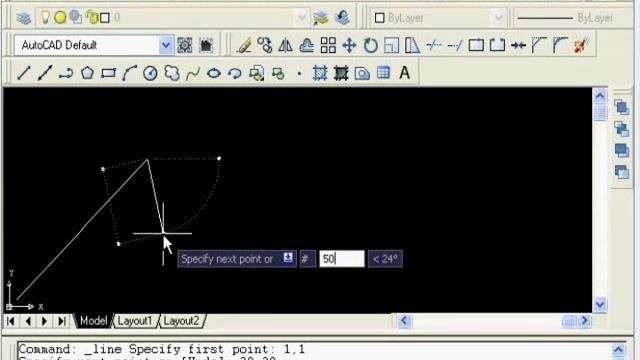Screen dimensions: 640x360
Task: Select the Stretch tool
Action: 412,45
